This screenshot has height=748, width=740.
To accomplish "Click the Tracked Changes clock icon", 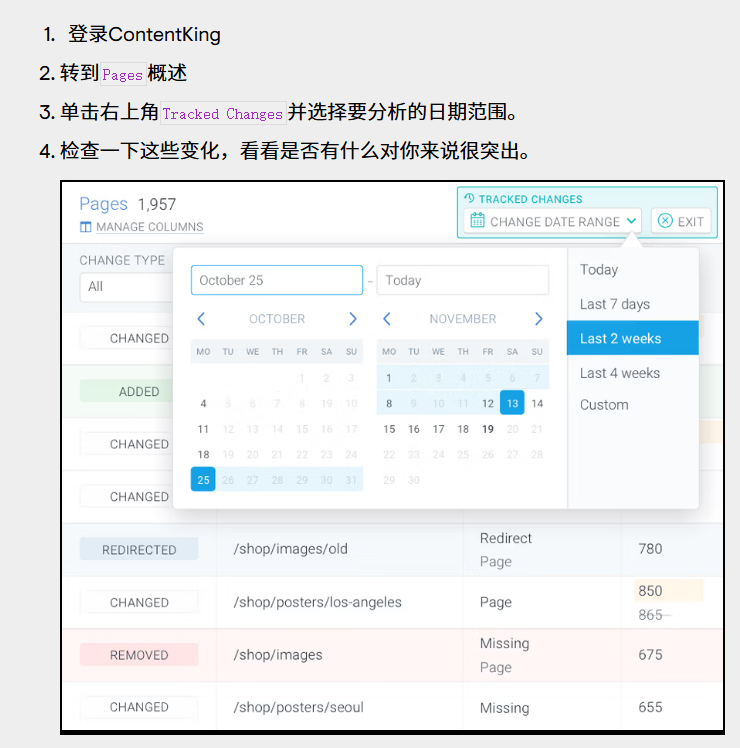I will point(470,199).
